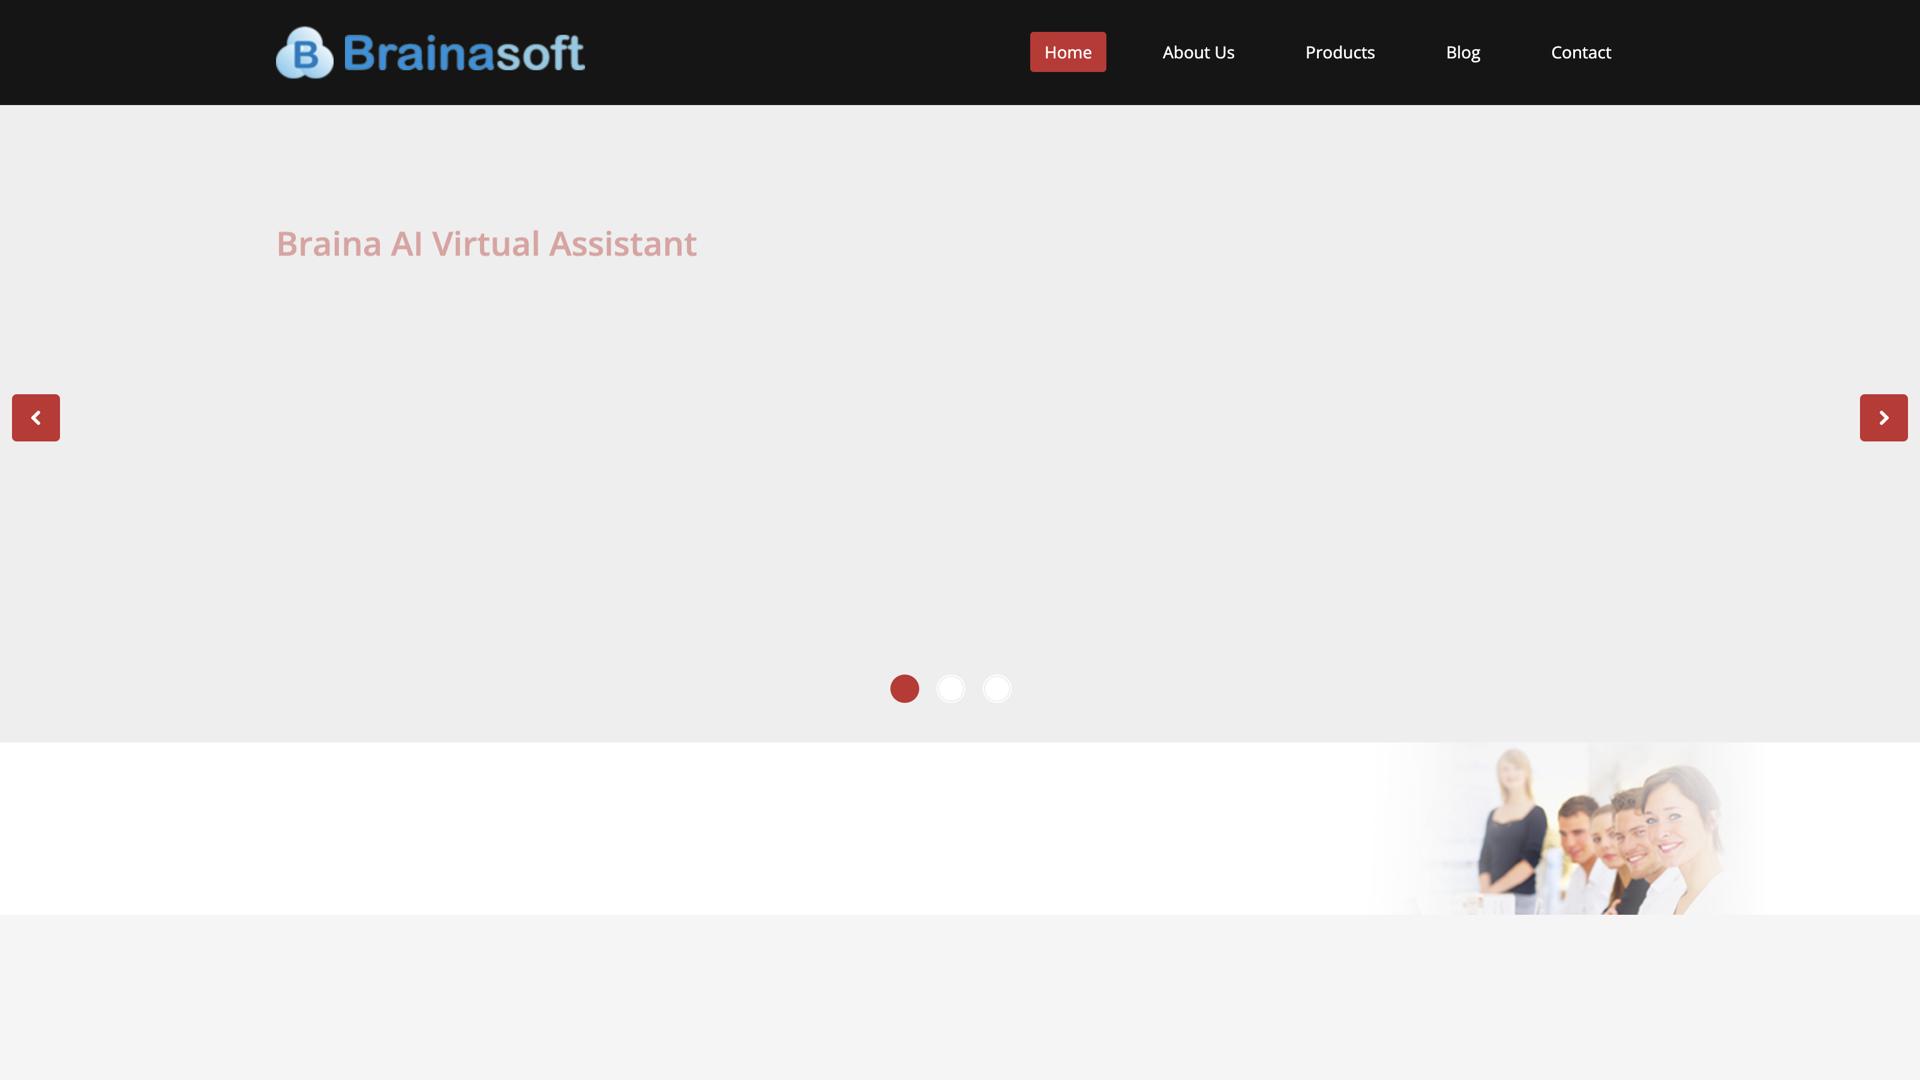This screenshot has height=1080, width=1920.
Task: Go to previous slide arrow
Action: [36, 418]
